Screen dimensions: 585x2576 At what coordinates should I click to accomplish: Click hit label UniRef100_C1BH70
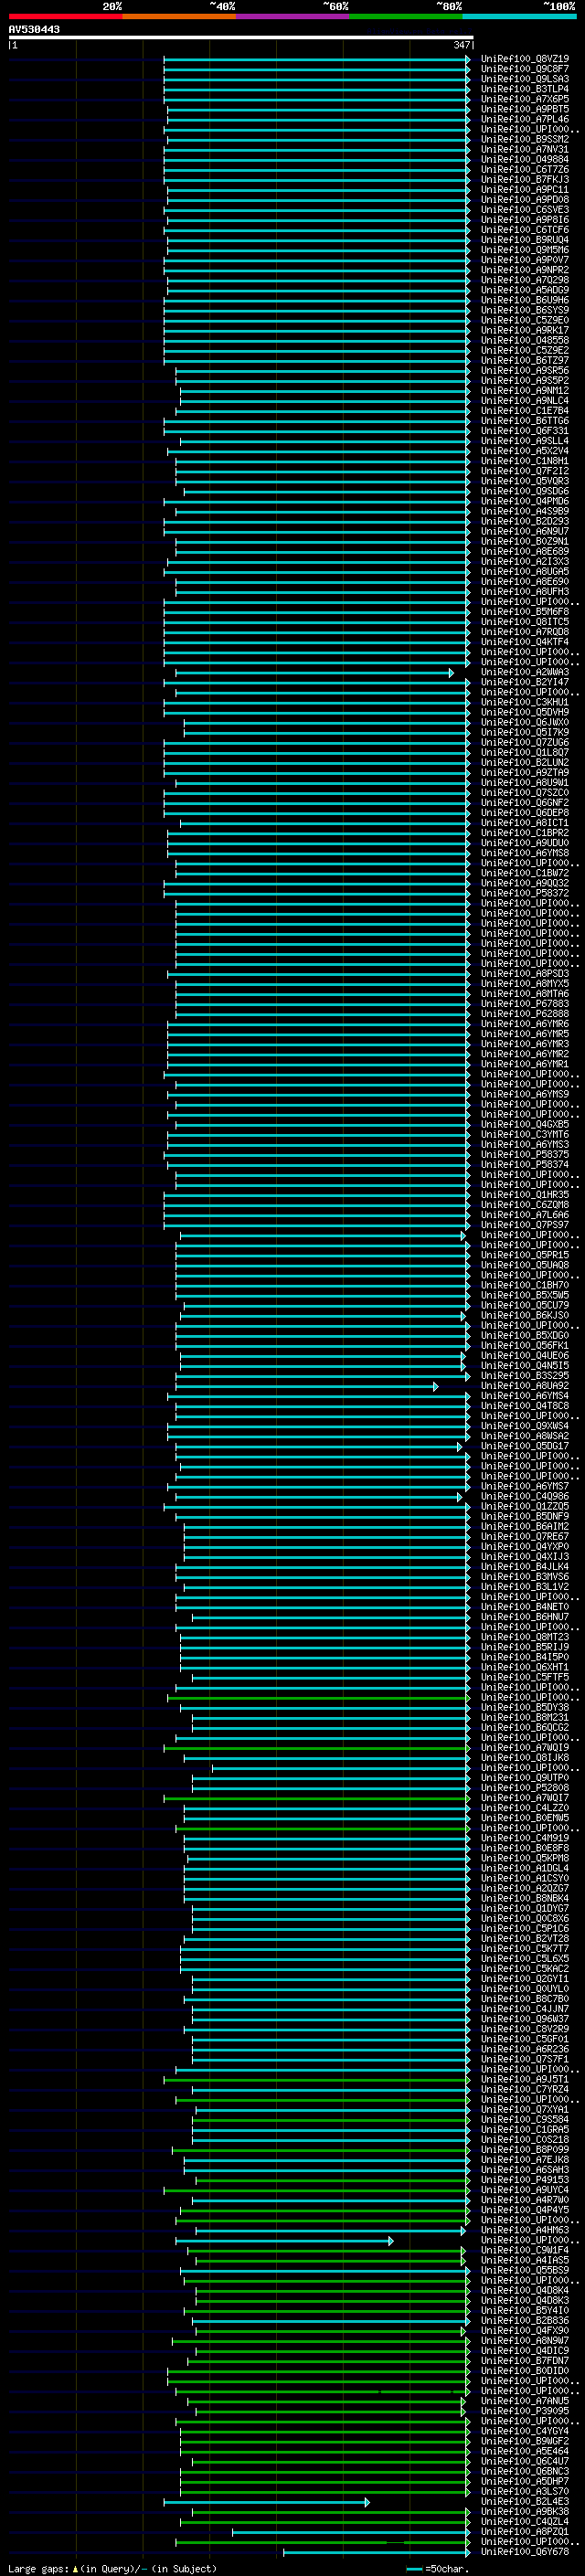tap(525, 1286)
